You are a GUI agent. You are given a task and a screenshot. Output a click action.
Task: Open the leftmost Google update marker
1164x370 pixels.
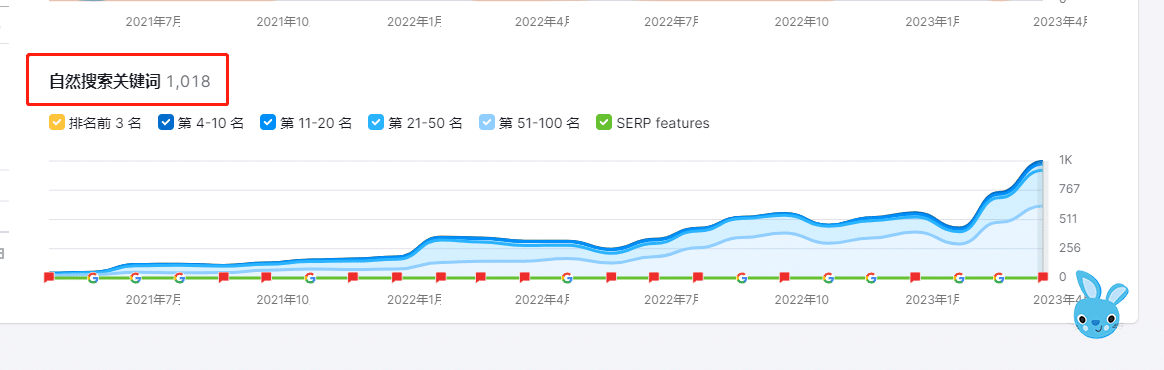click(93, 277)
